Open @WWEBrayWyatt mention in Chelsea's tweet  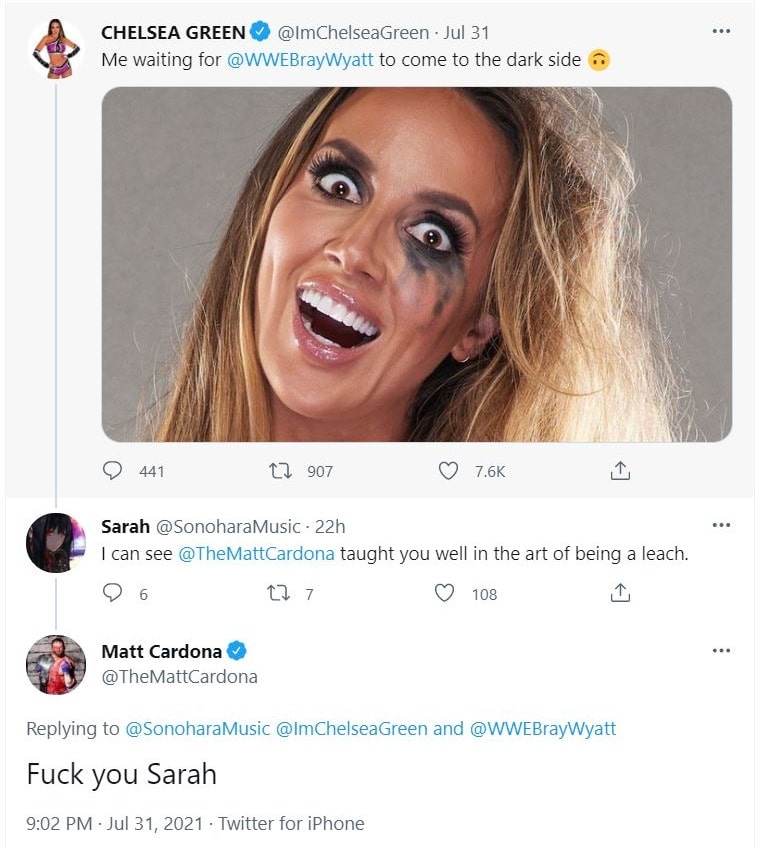pyautogui.click(x=299, y=59)
